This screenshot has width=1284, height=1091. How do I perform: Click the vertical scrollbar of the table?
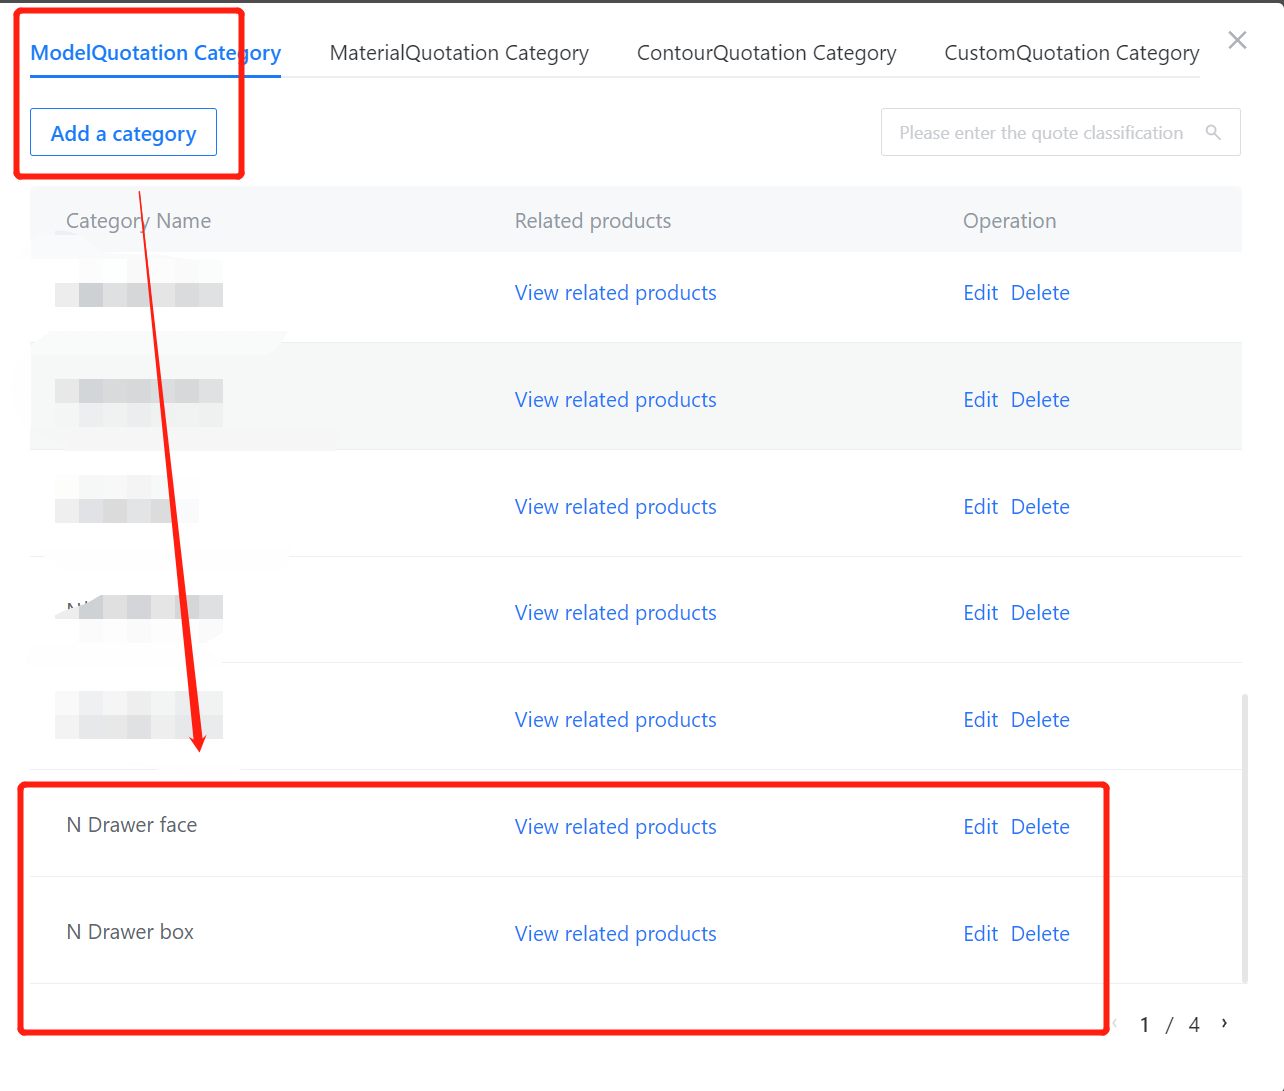(1245, 838)
